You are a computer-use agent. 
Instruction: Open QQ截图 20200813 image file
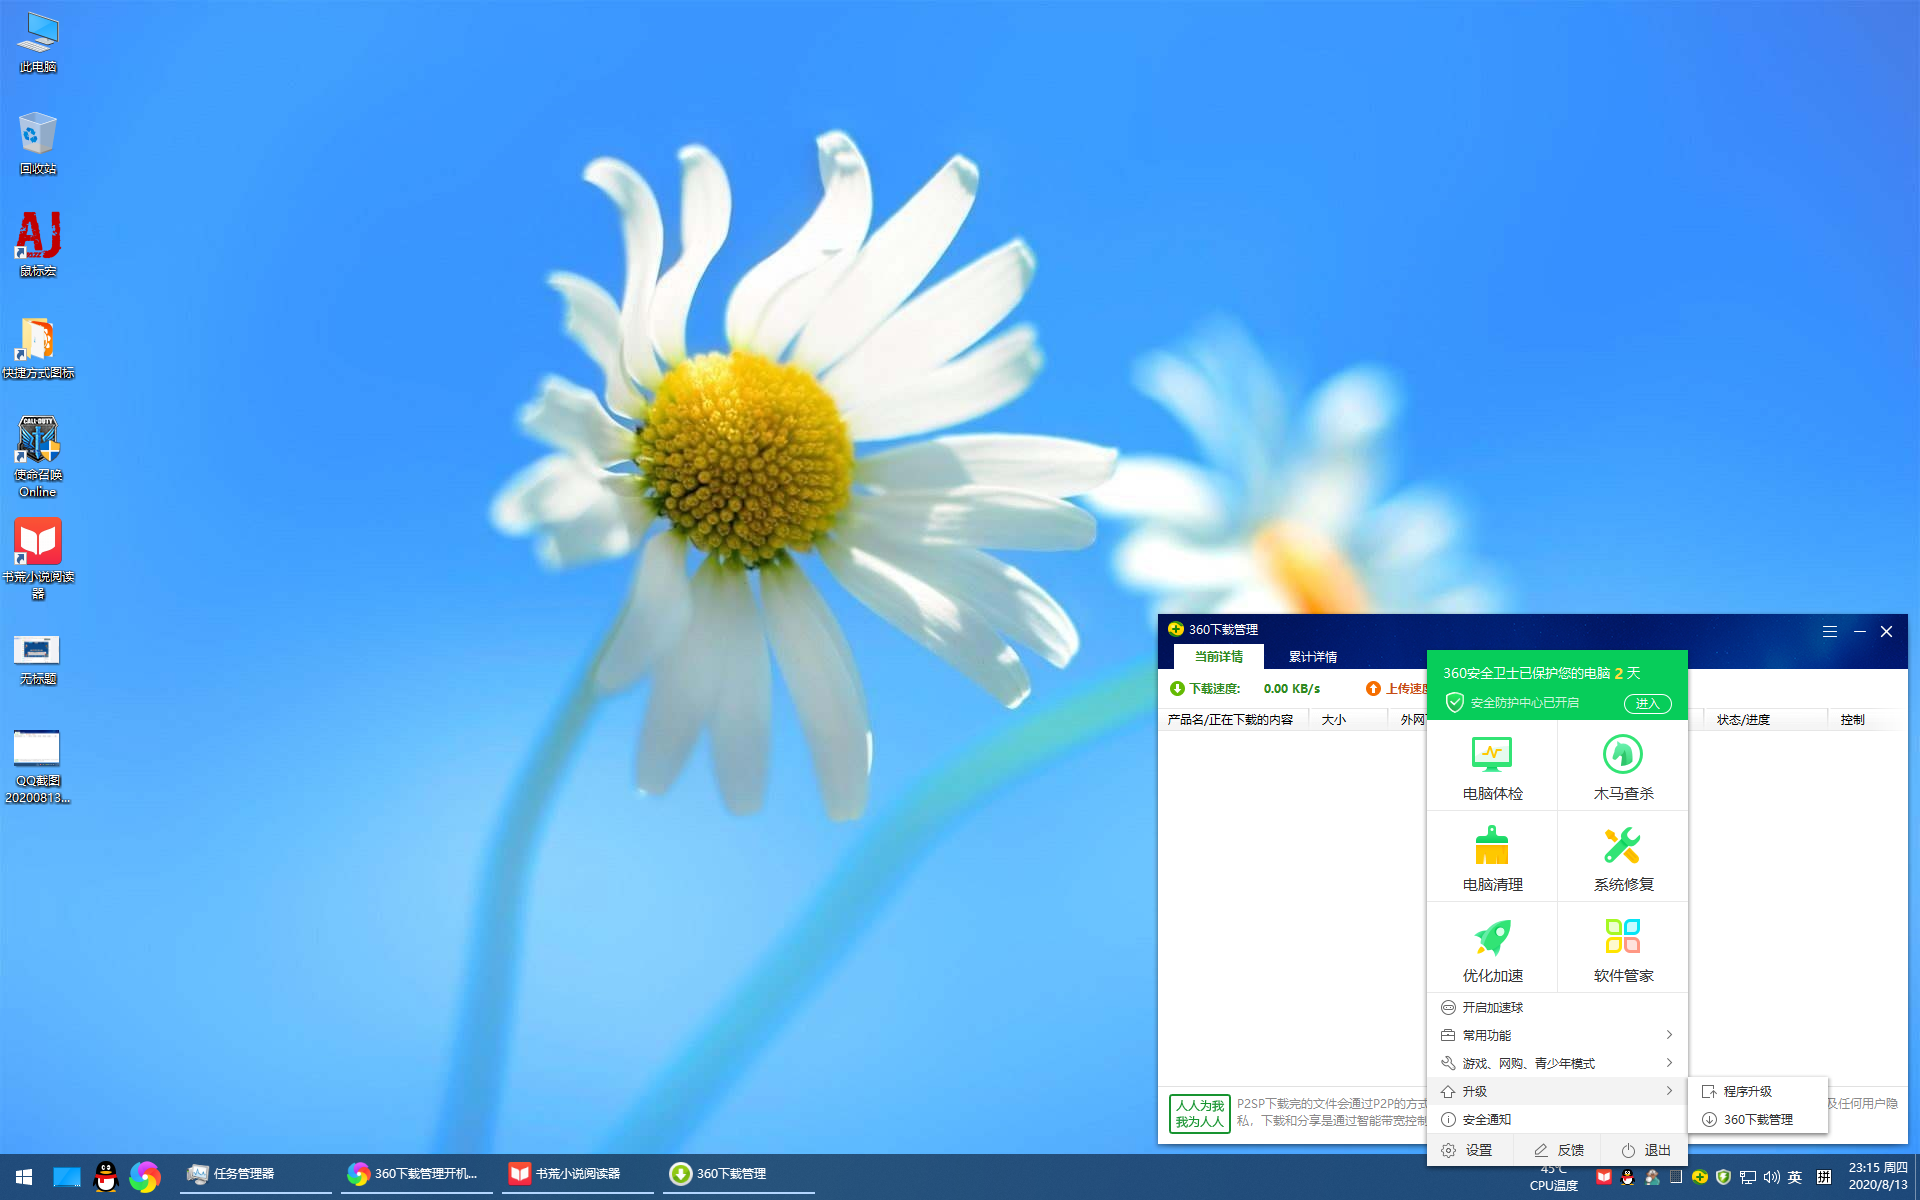coord(38,767)
